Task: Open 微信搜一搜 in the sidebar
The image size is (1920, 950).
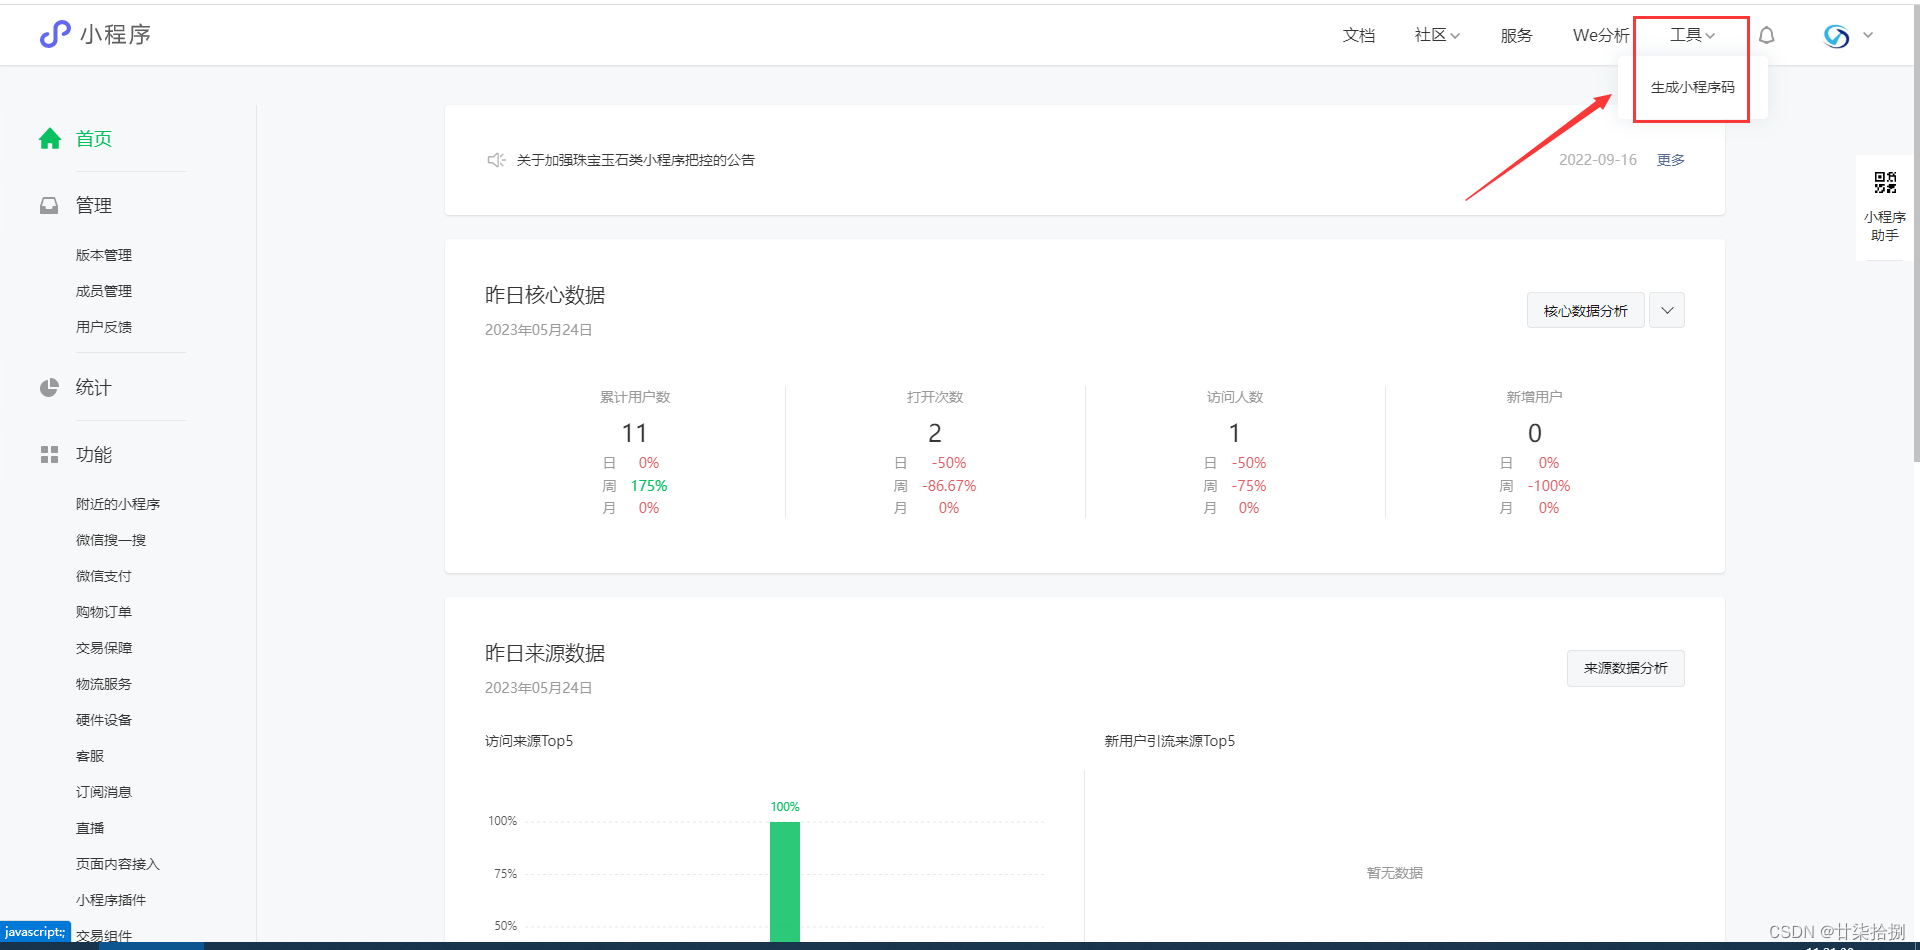Action: (111, 540)
